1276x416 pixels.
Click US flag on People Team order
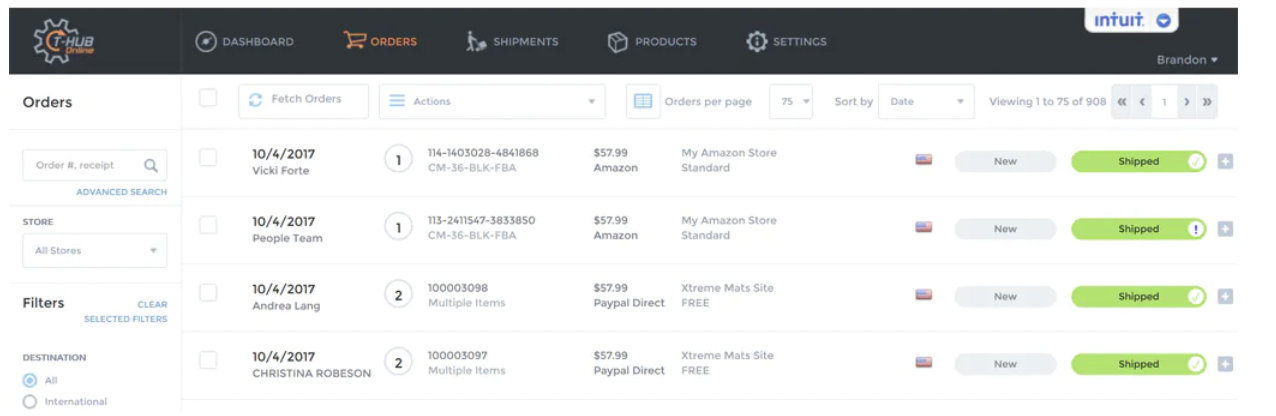[924, 227]
